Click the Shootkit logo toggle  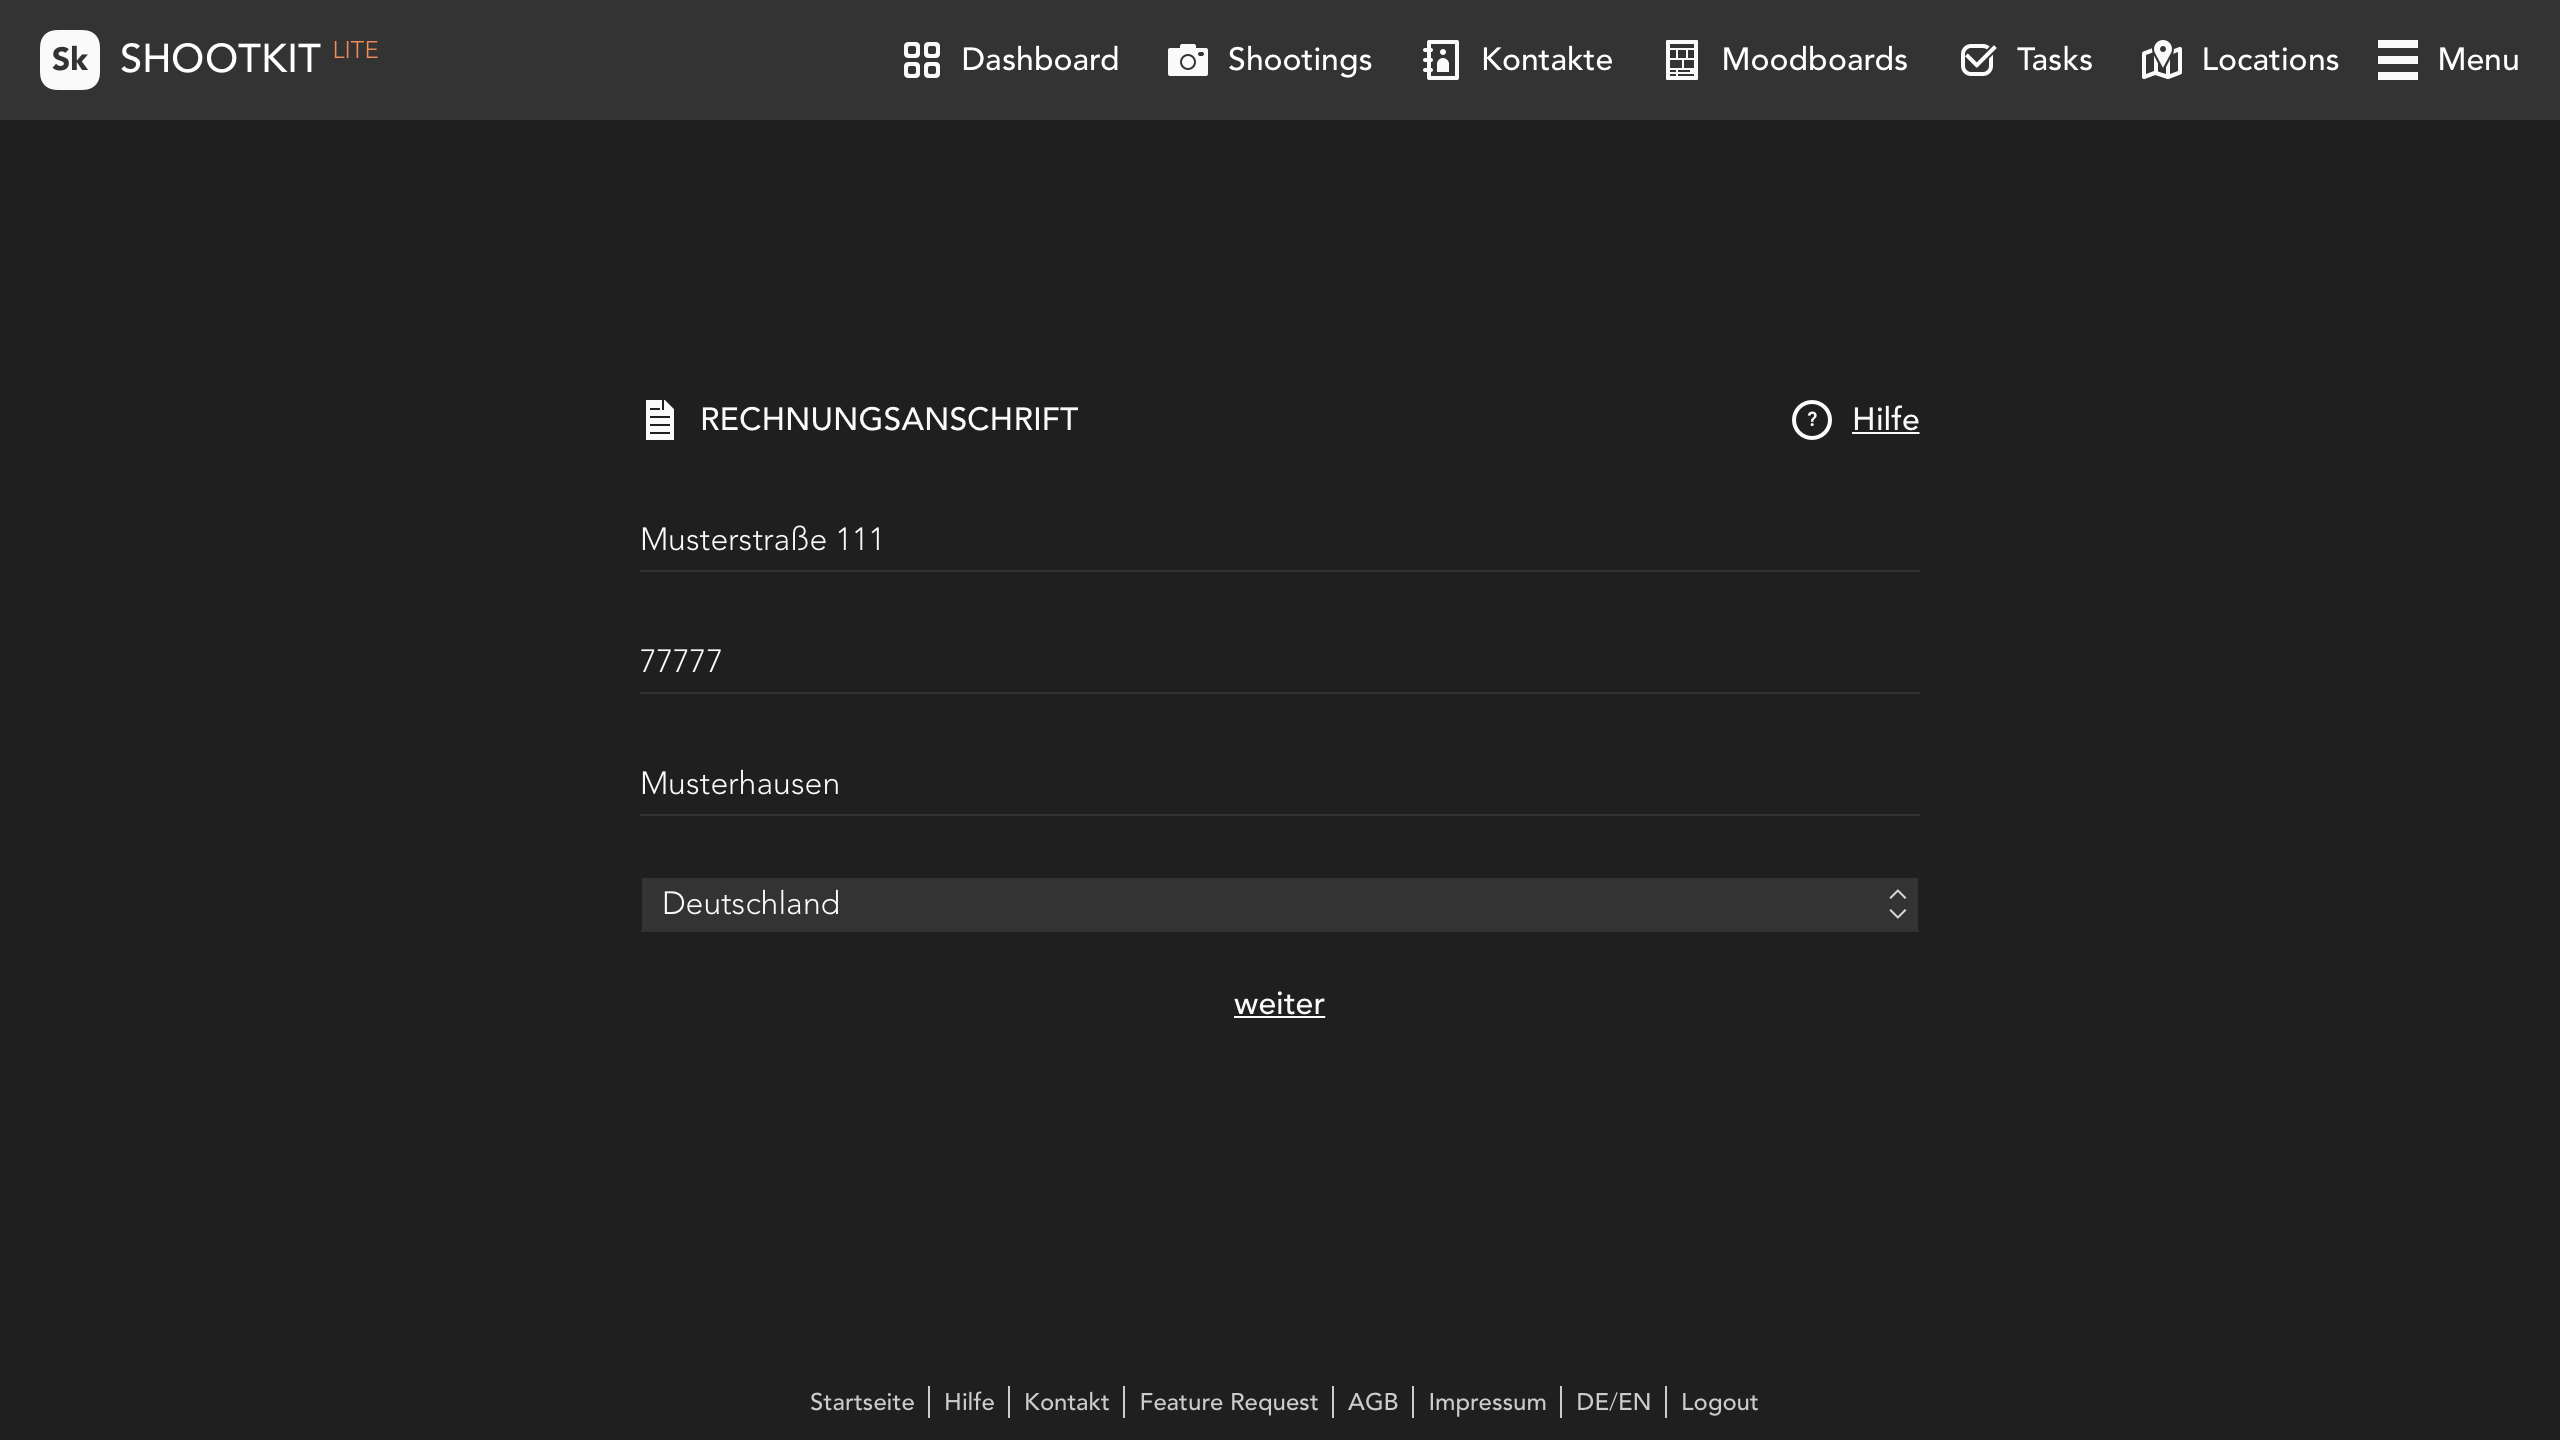pyautogui.click(x=69, y=60)
